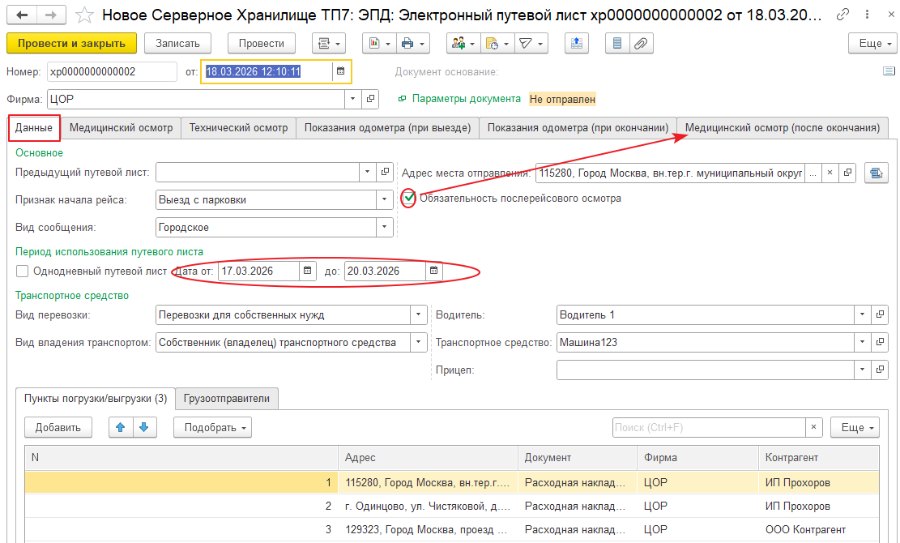Click into the Номер input field

coord(112,72)
